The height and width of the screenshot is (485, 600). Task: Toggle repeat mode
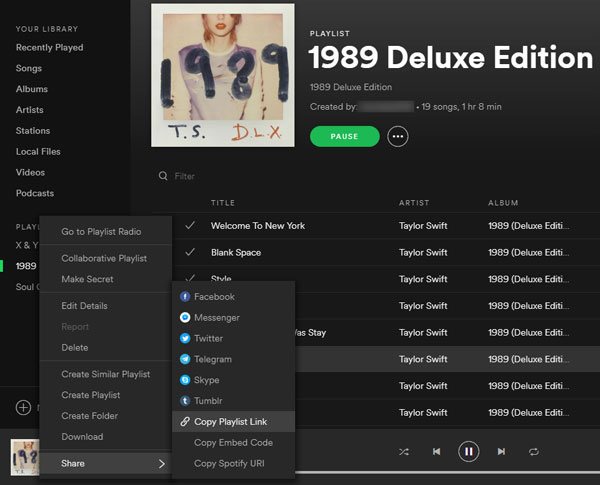pyautogui.click(x=534, y=452)
